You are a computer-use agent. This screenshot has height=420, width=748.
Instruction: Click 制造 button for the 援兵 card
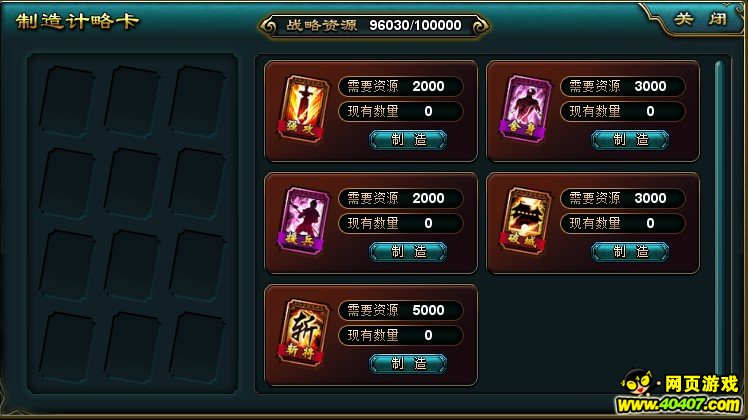tap(408, 252)
